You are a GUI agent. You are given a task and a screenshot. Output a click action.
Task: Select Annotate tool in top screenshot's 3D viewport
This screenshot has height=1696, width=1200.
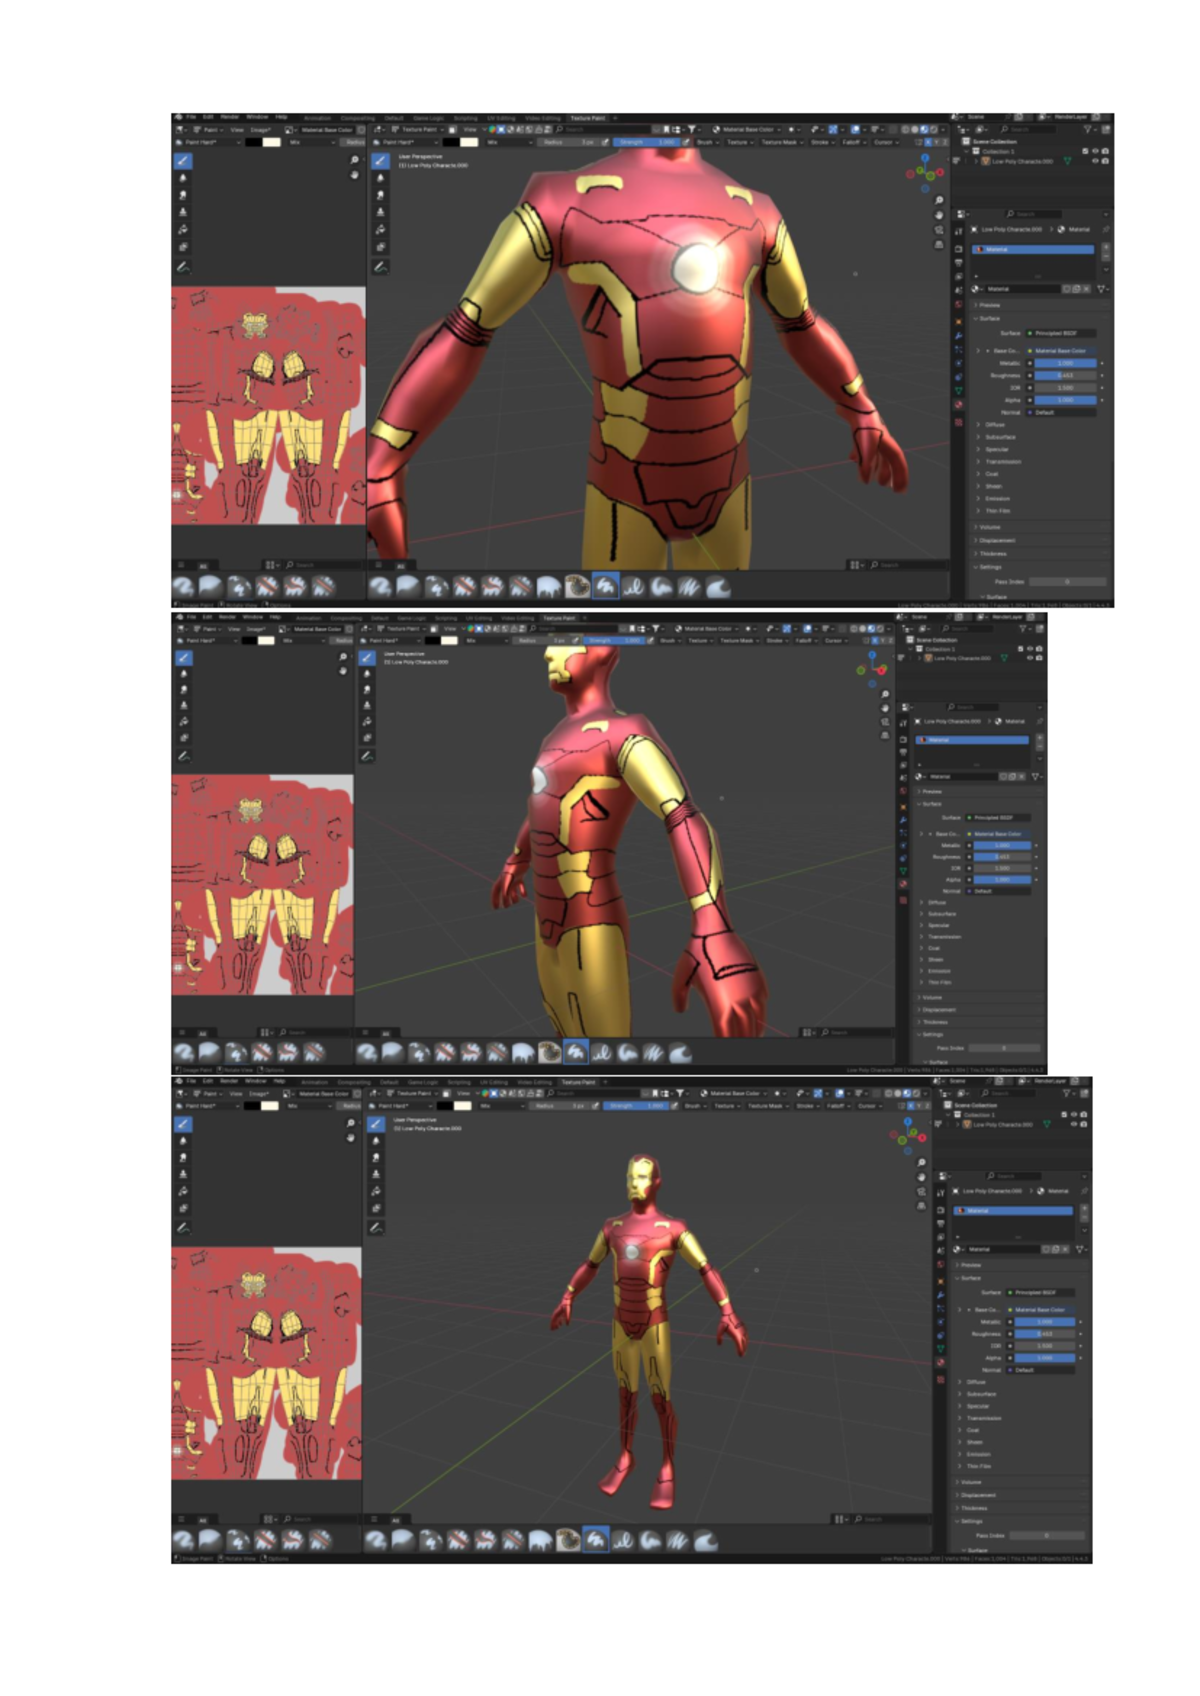(x=380, y=267)
